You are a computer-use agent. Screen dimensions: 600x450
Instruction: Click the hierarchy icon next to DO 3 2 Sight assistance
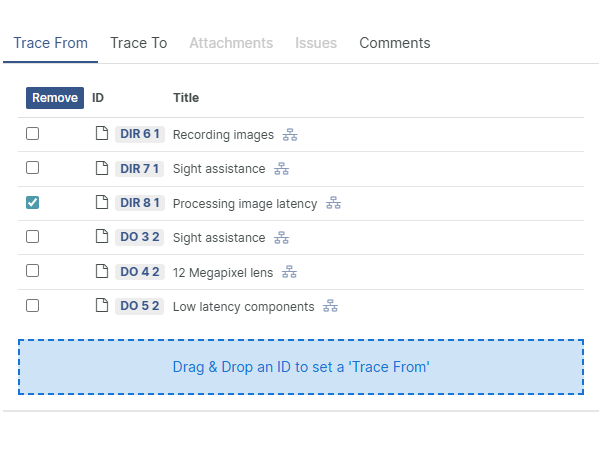[x=282, y=238]
